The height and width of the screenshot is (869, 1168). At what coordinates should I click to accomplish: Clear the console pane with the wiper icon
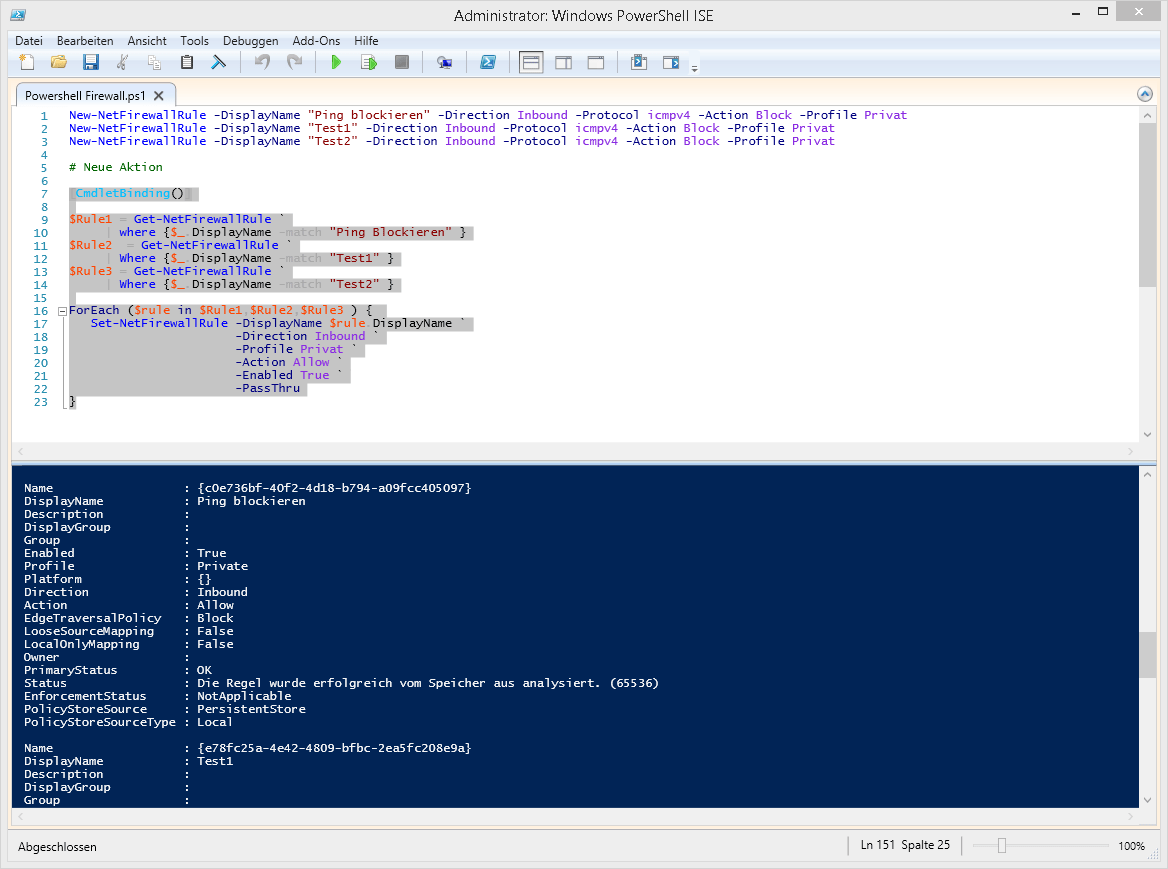[x=218, y=63]
